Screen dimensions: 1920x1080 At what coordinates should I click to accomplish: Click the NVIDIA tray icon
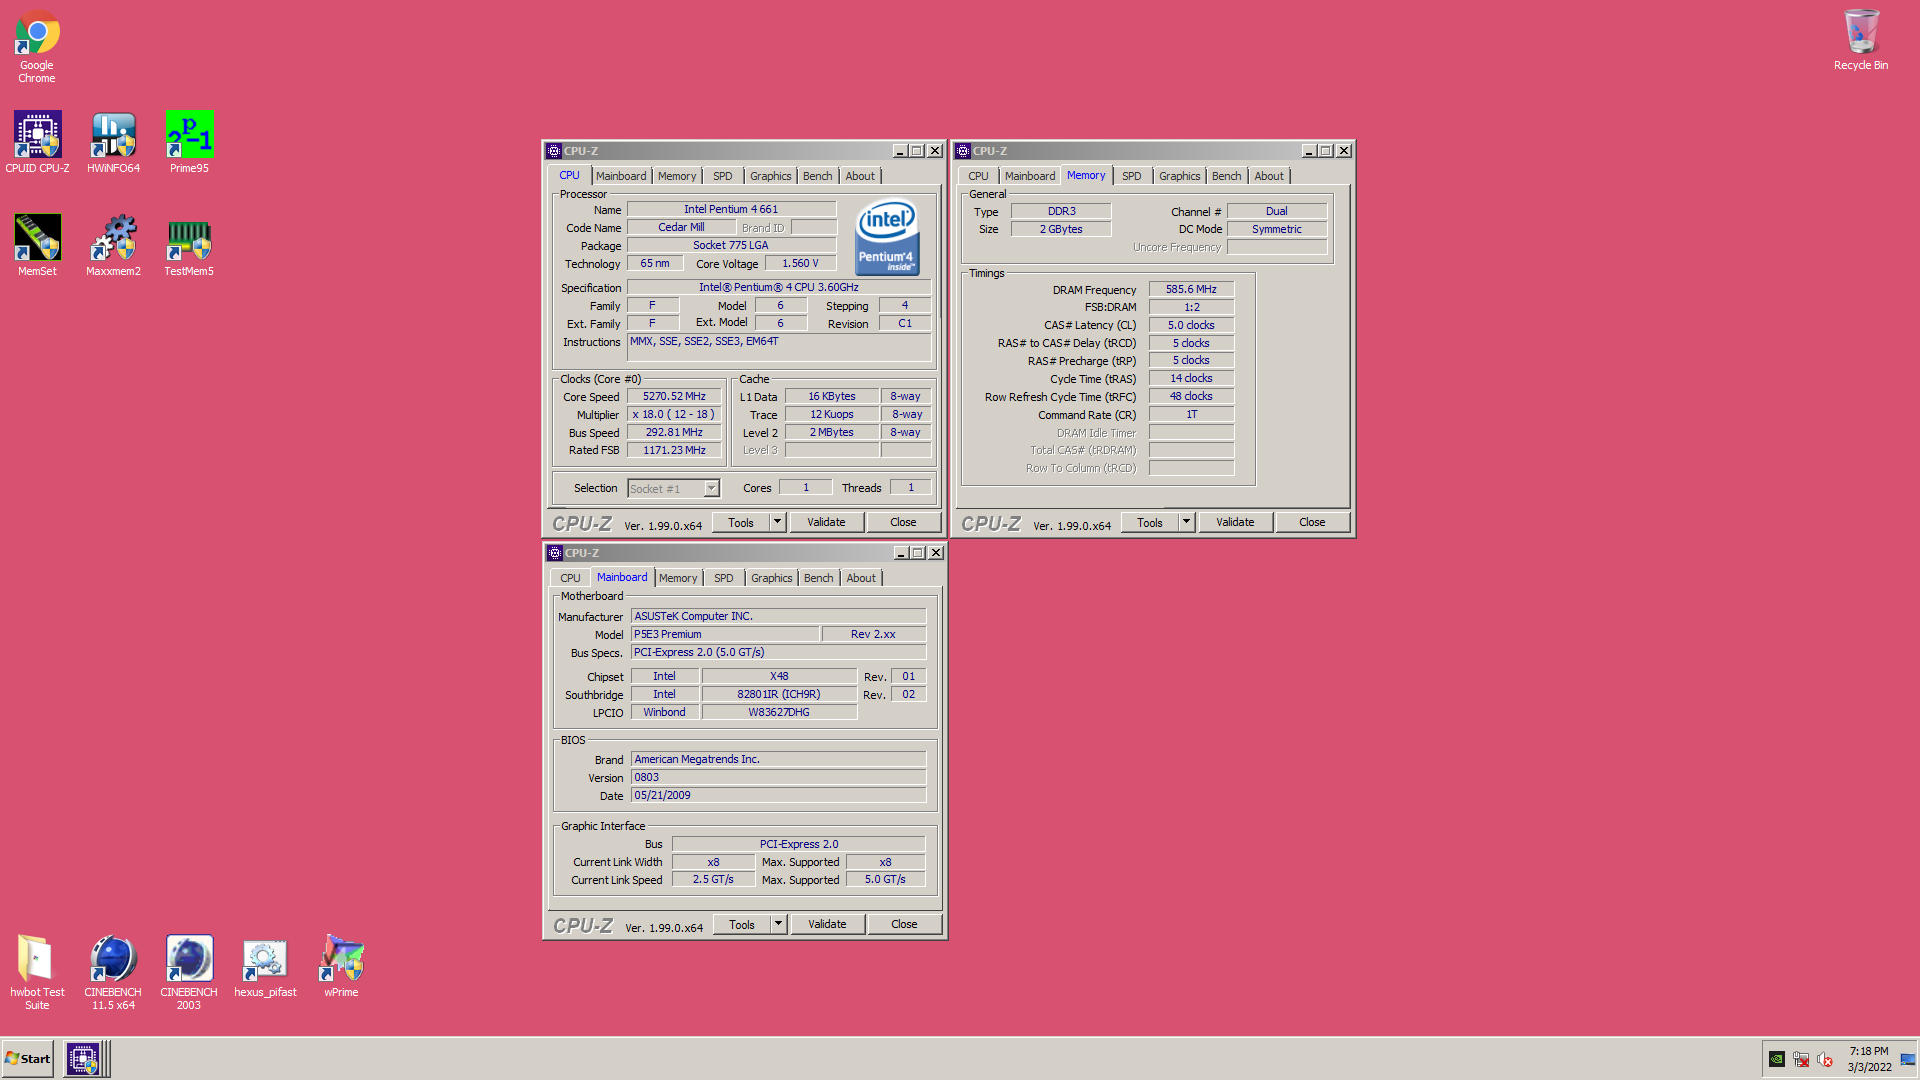click(x=1777, y=1059)
